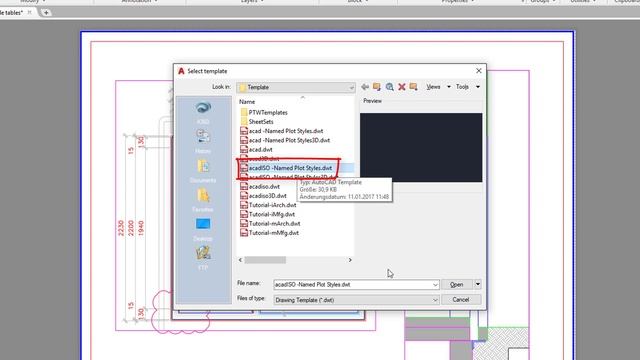
Task: Click Search the Web icon
Action: pyautogui.click(x=389, y=87)
